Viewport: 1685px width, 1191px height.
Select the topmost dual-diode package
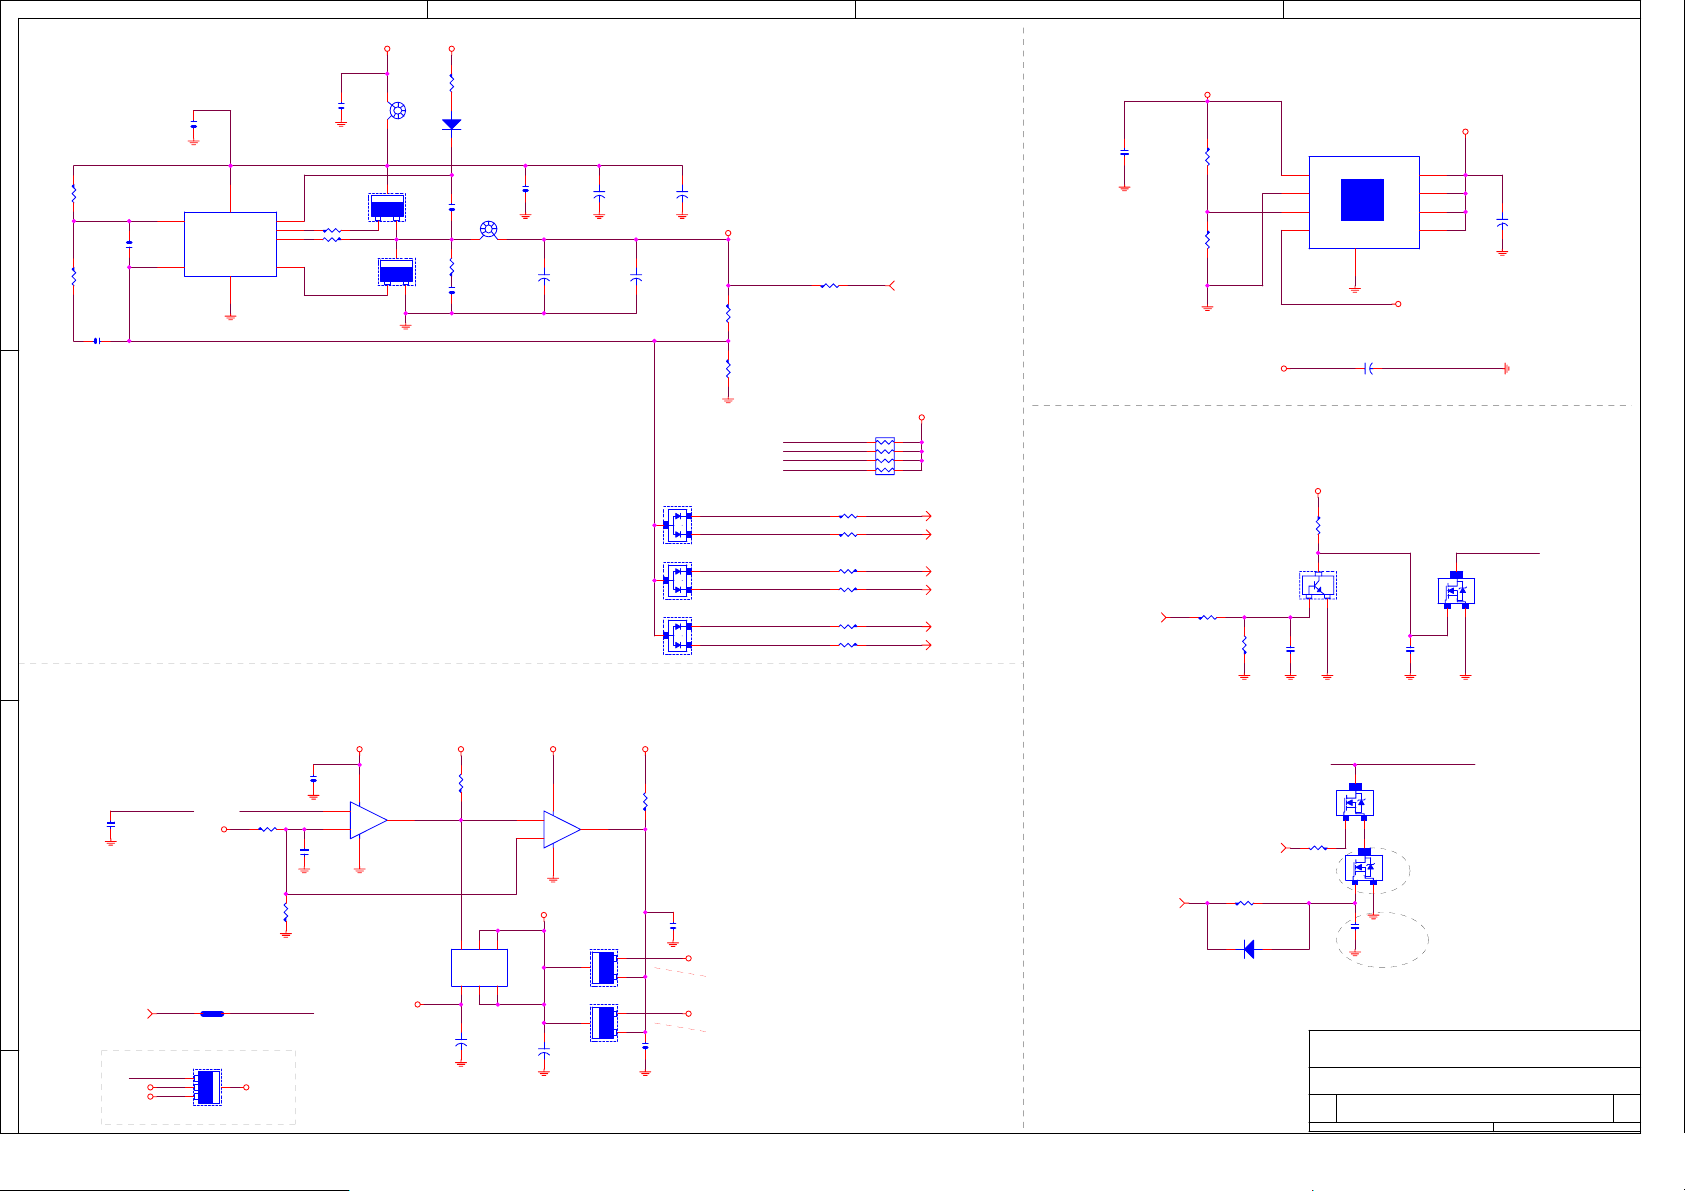click(x=678, y=525)
